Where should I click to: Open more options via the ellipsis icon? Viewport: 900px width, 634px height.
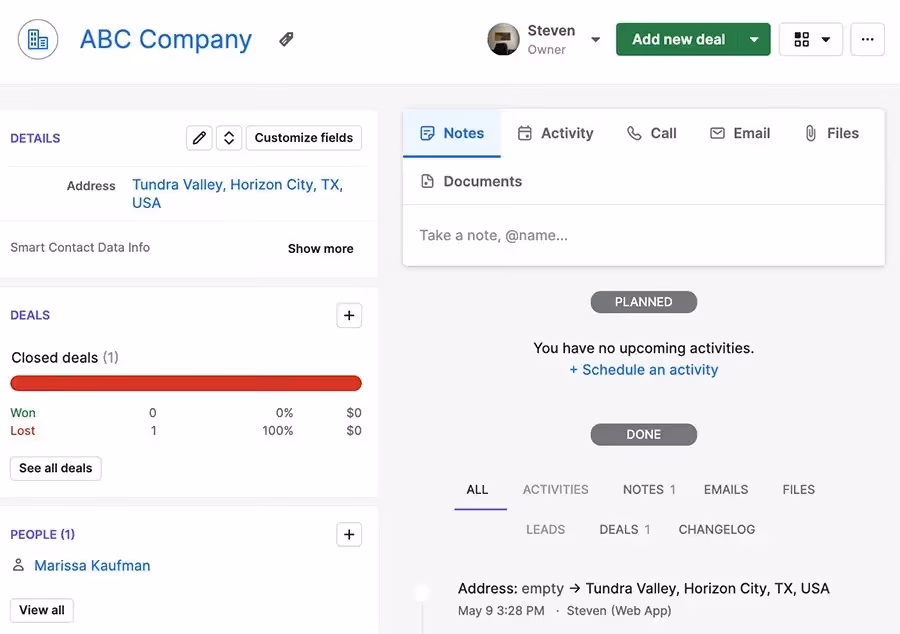867,39
